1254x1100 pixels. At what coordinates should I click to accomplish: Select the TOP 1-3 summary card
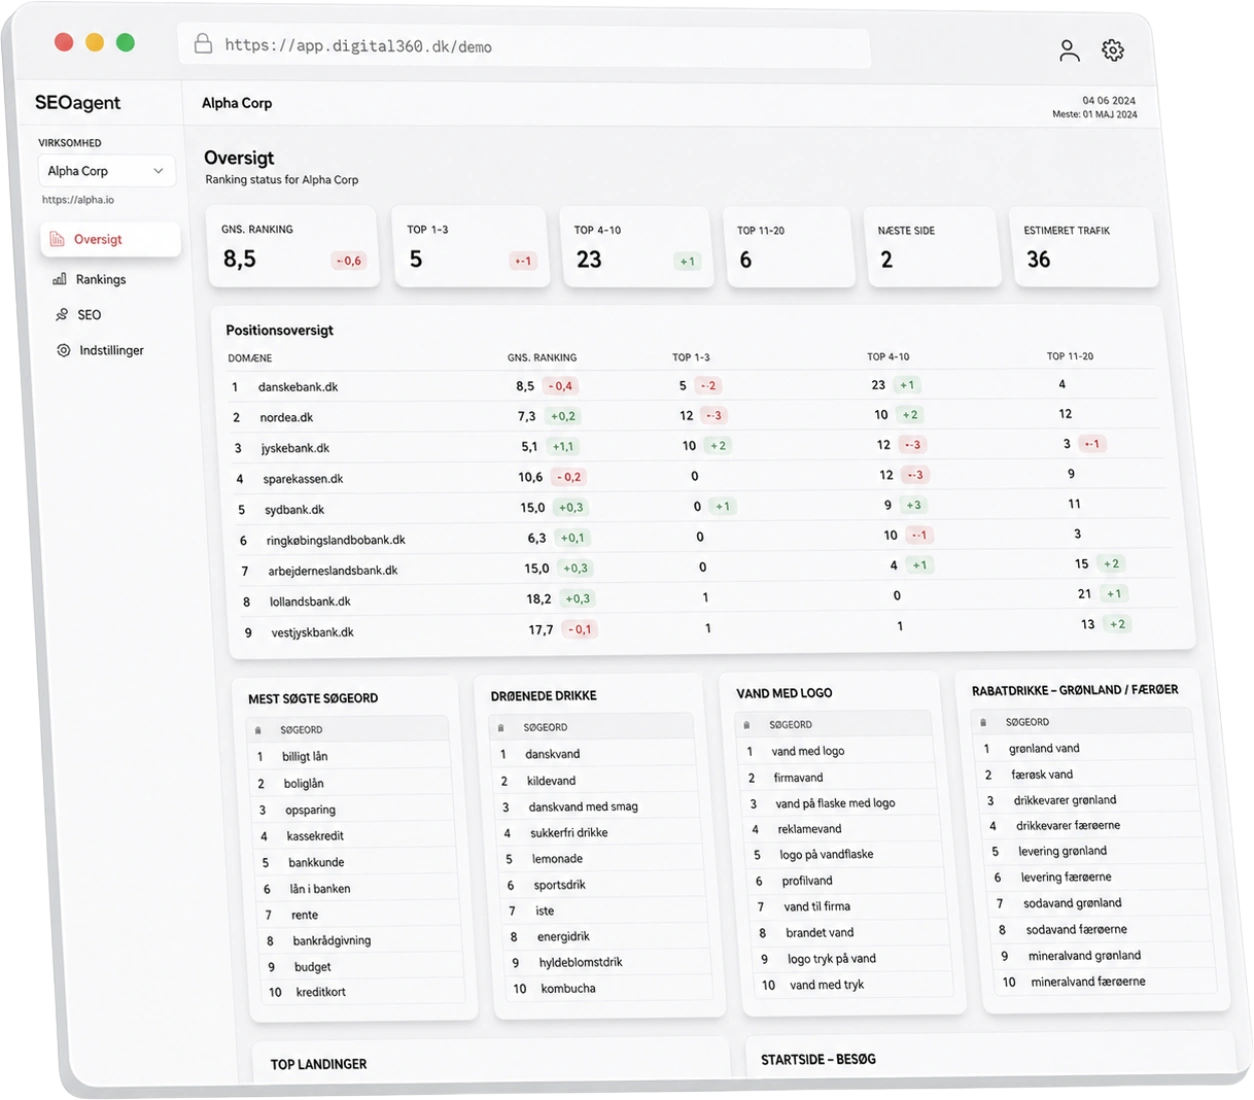point(471,246)
